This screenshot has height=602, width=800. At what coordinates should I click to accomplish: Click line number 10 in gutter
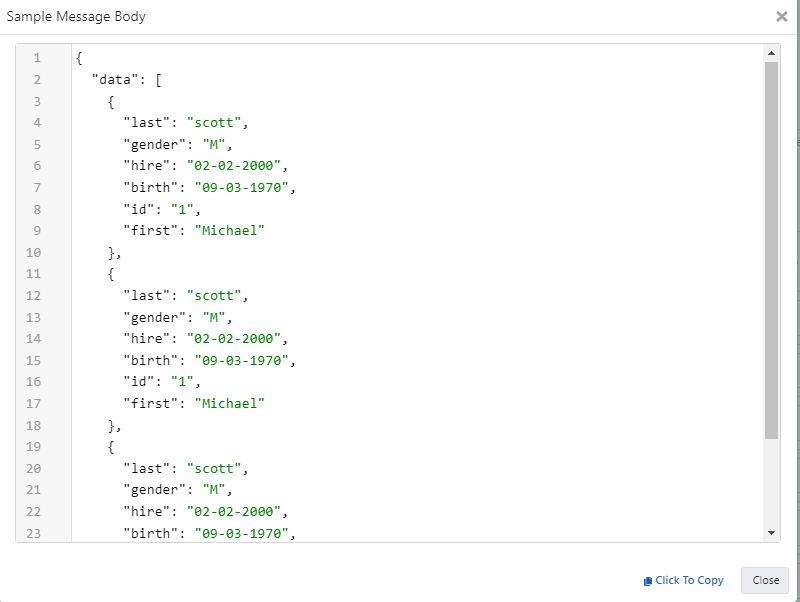33,252
